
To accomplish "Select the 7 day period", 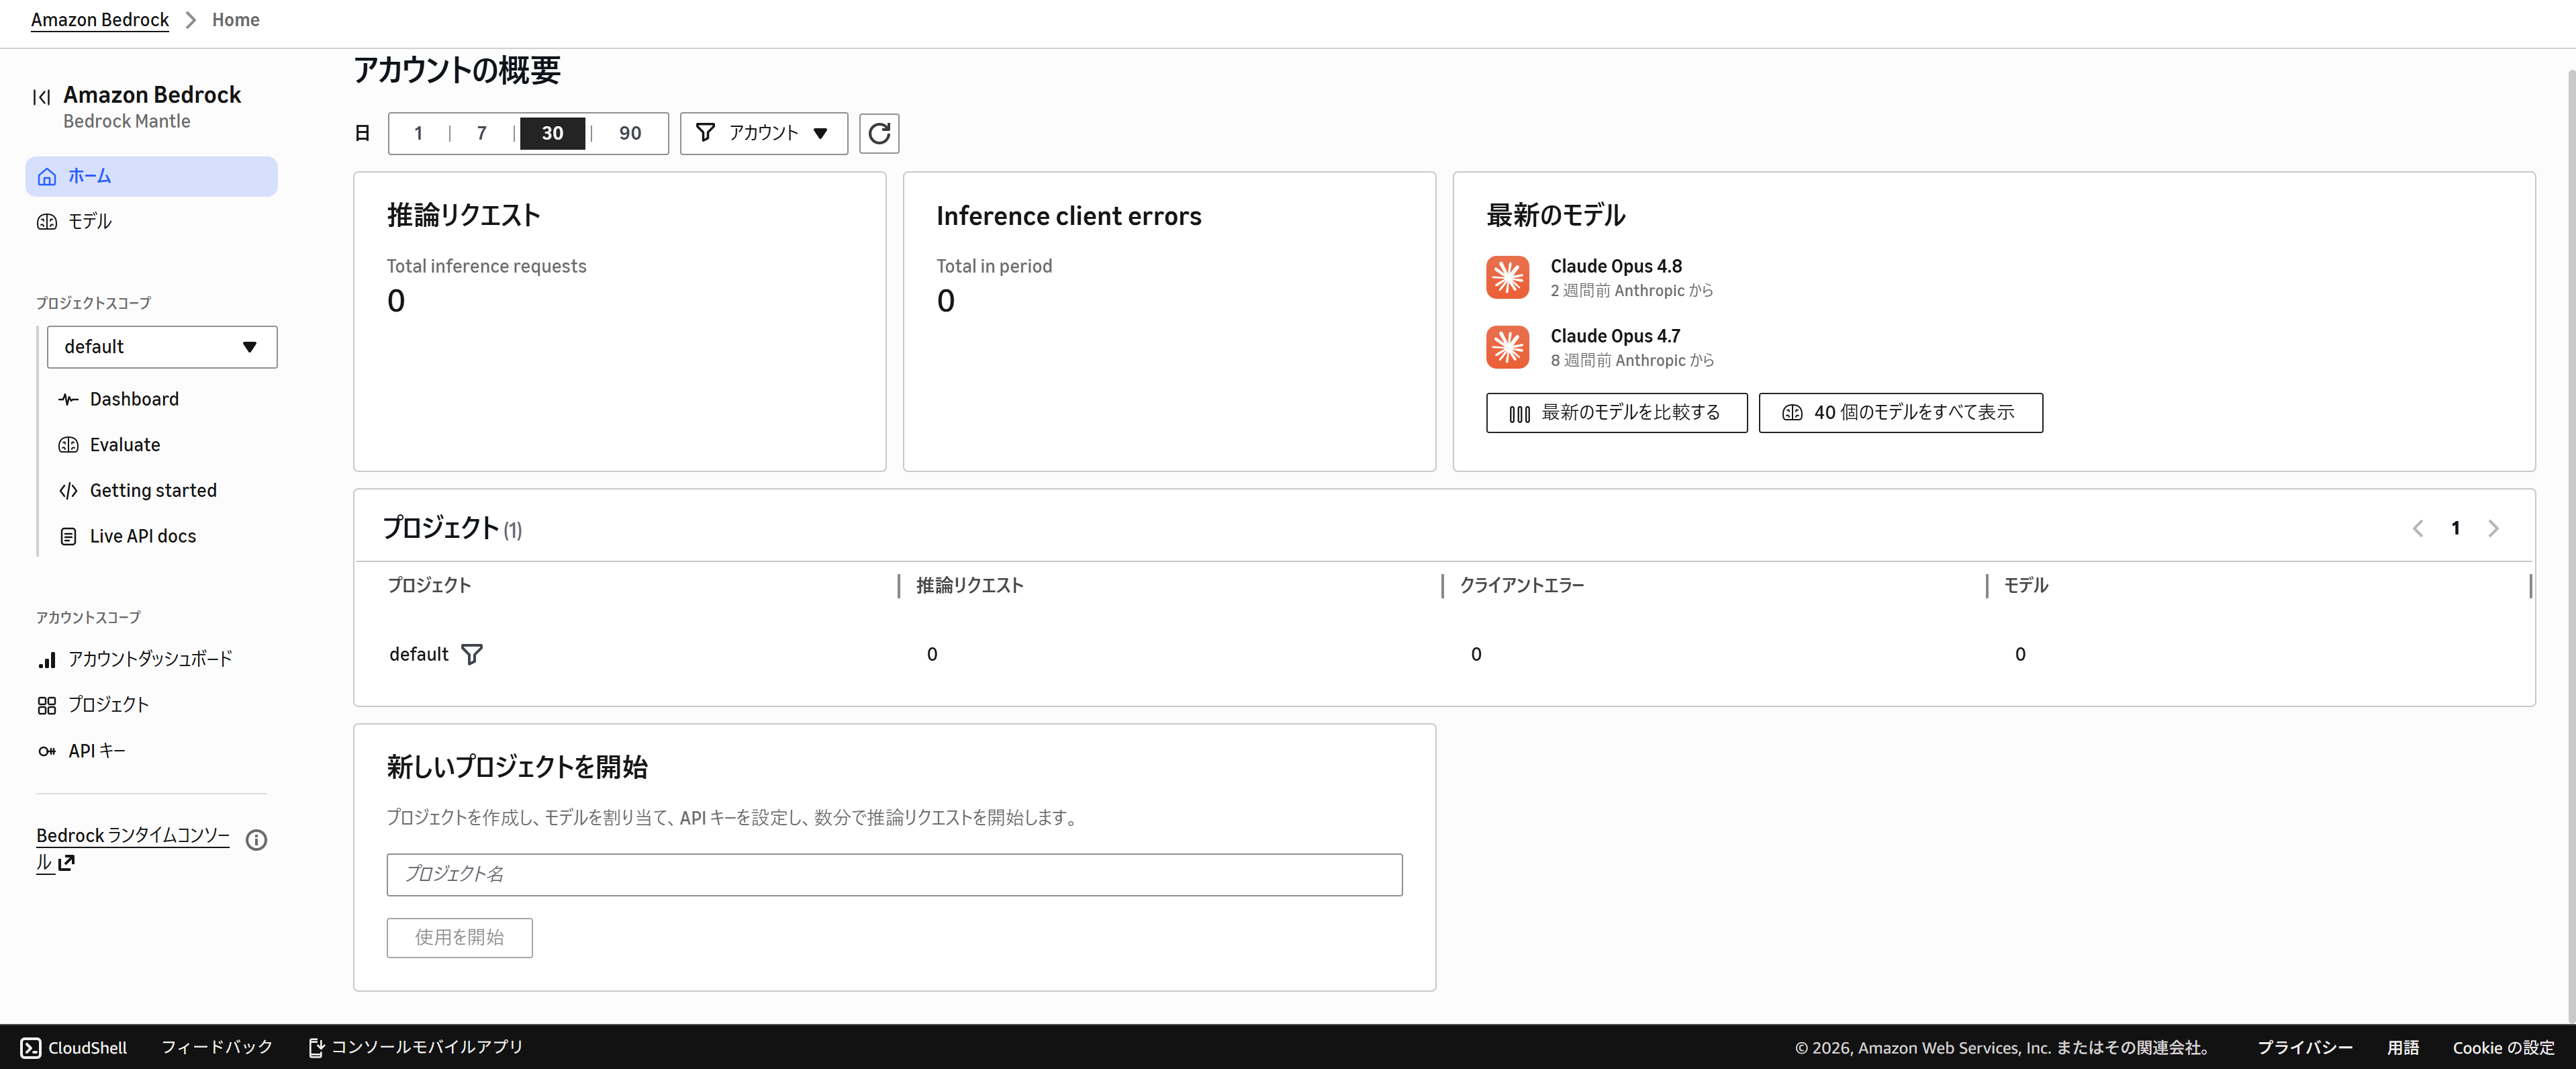I will (x=481, y=133).
